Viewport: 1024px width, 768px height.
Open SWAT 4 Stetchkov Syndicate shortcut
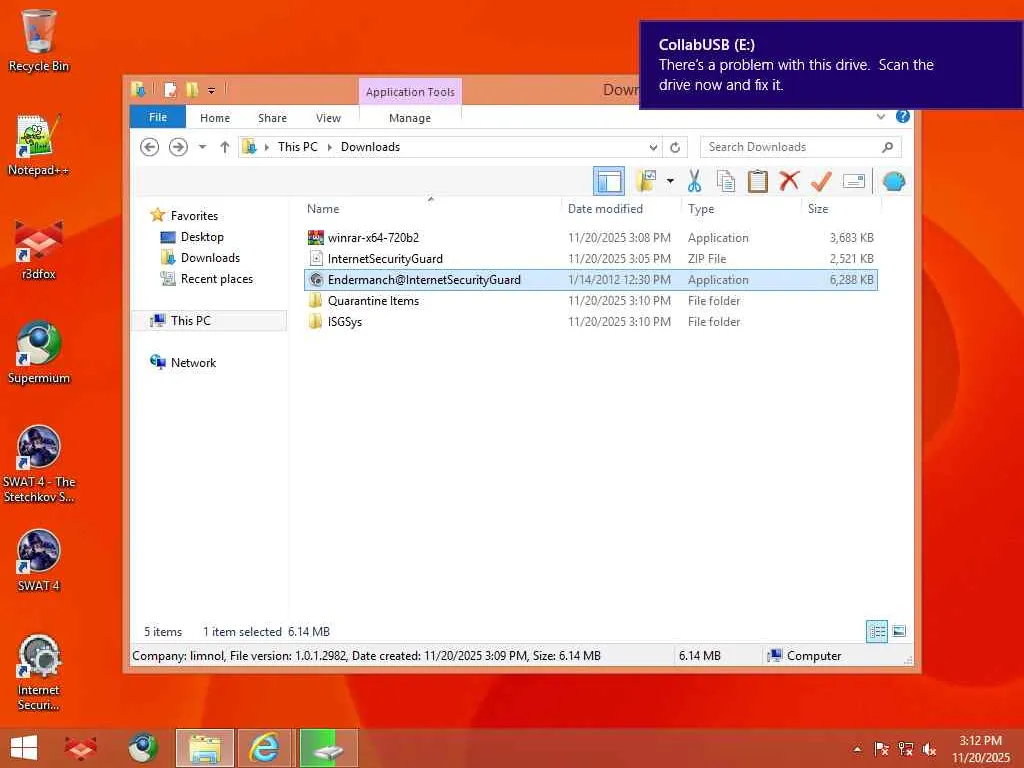click(x=39, y=464)
